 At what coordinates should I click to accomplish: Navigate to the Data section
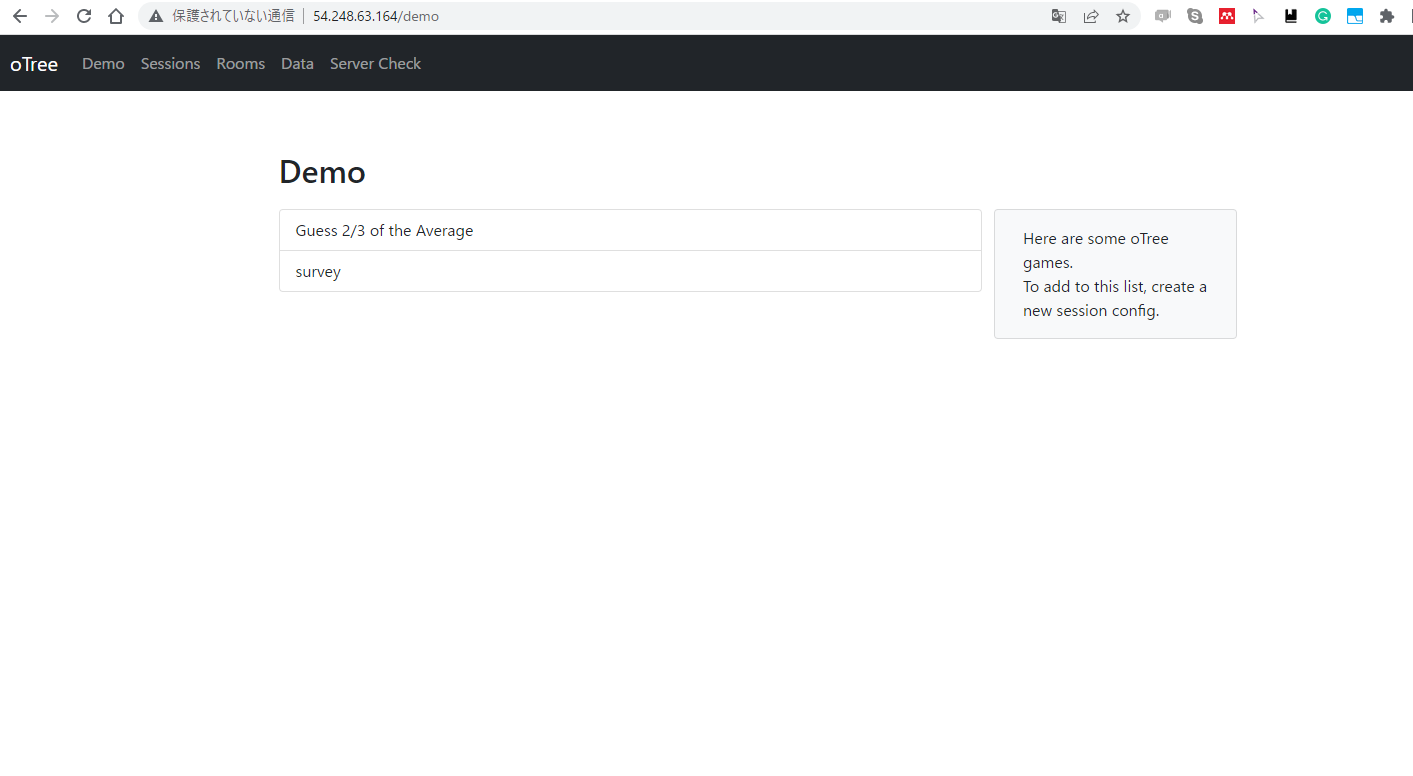pyautogui.click(x=297, y=63)
